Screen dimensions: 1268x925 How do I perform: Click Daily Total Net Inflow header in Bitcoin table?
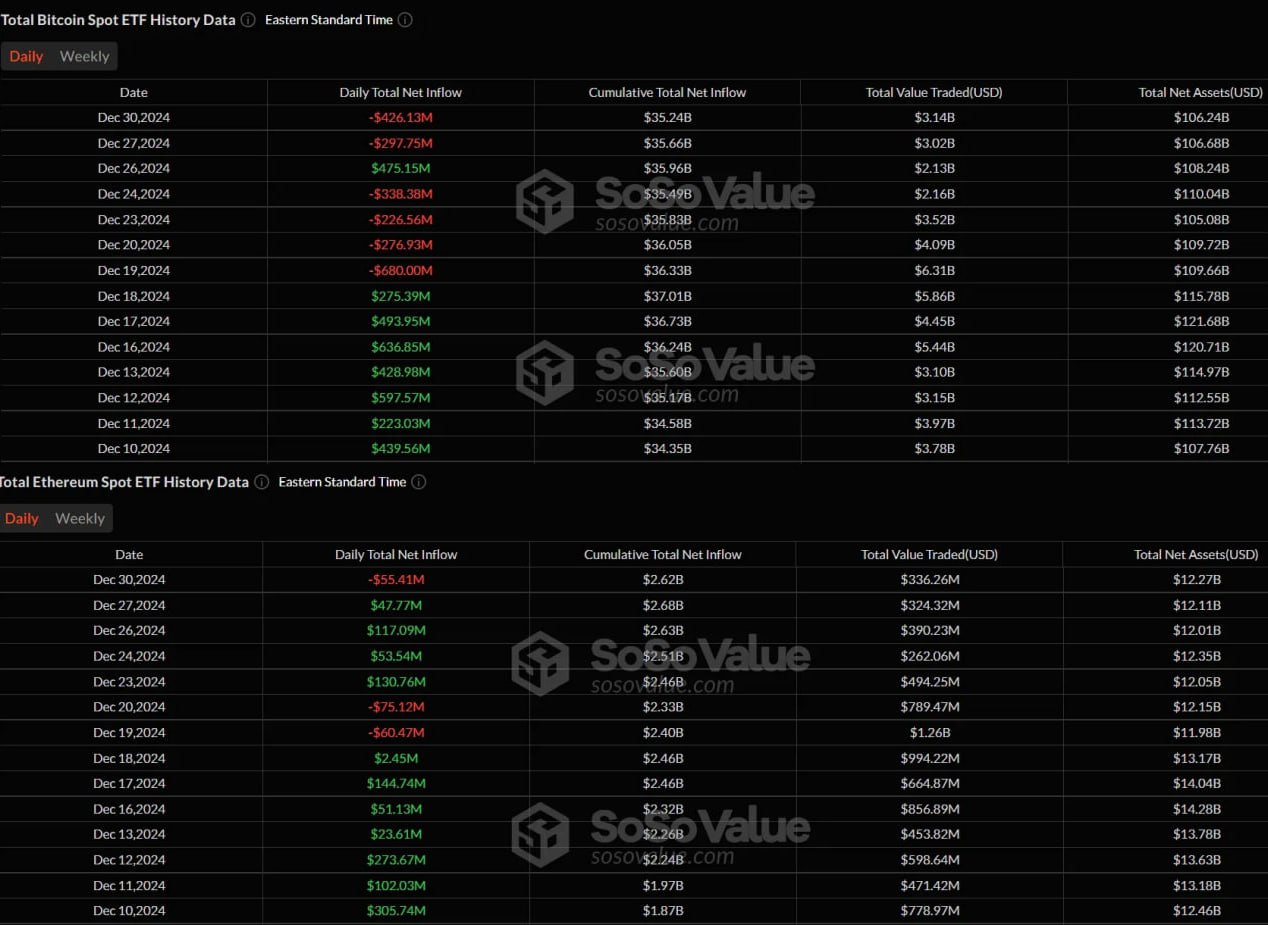400,92
